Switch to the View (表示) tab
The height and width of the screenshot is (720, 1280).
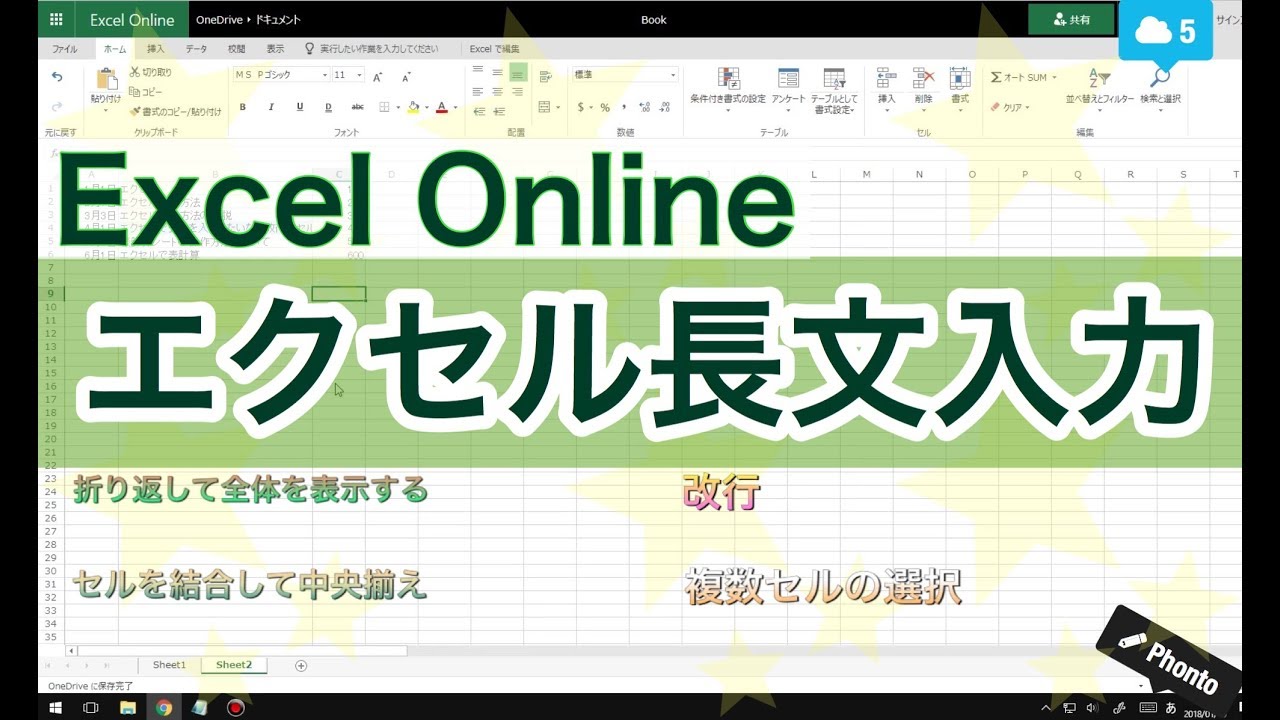point(275,48)
